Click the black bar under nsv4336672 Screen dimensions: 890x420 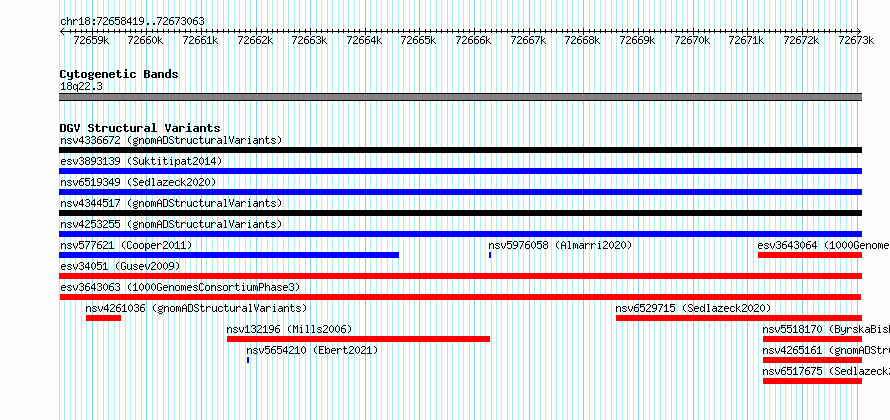461,150
